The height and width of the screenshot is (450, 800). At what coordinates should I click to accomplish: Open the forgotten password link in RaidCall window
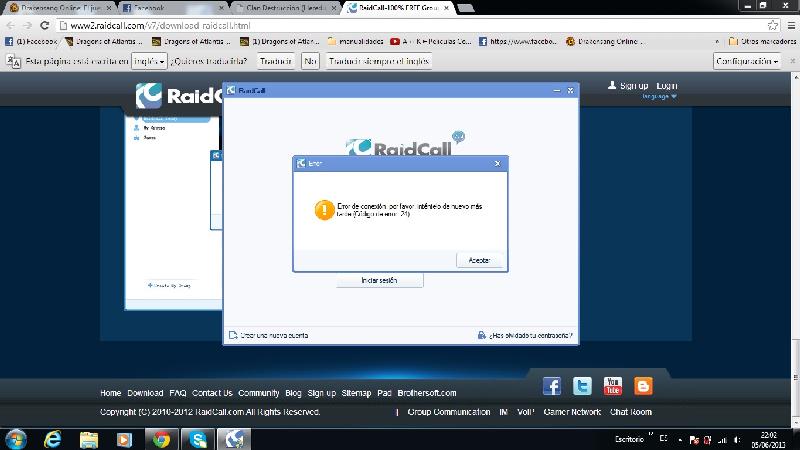coord(525,335)
